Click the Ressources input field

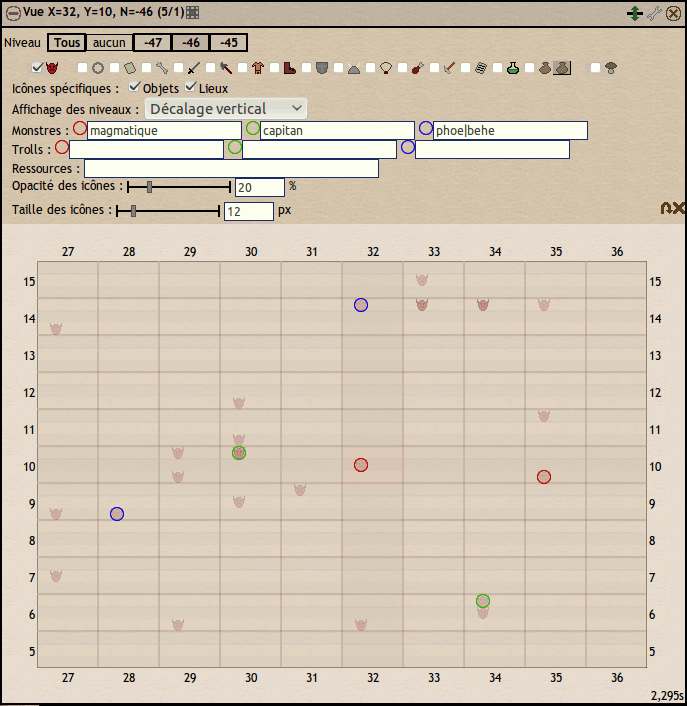click(231, 168)
